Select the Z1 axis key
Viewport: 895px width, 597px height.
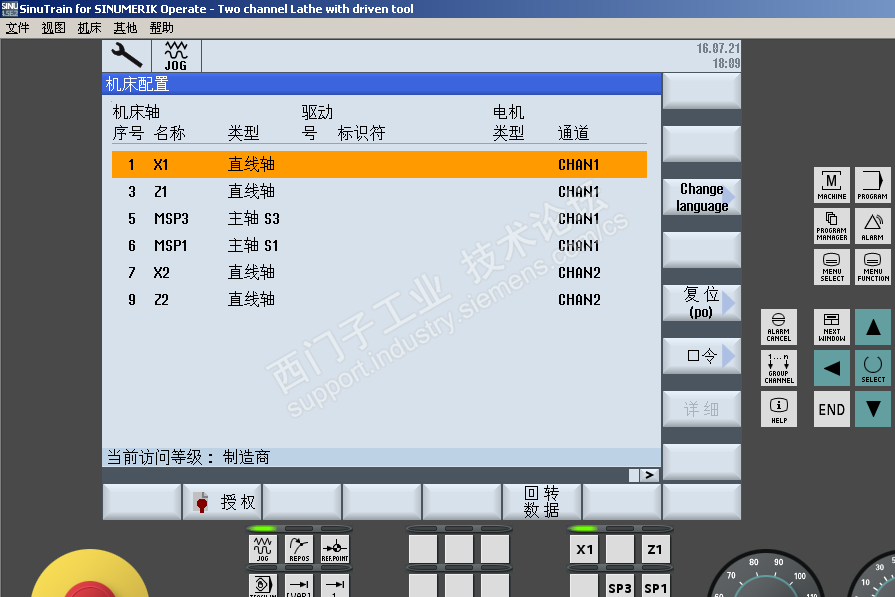coord(655,549)
